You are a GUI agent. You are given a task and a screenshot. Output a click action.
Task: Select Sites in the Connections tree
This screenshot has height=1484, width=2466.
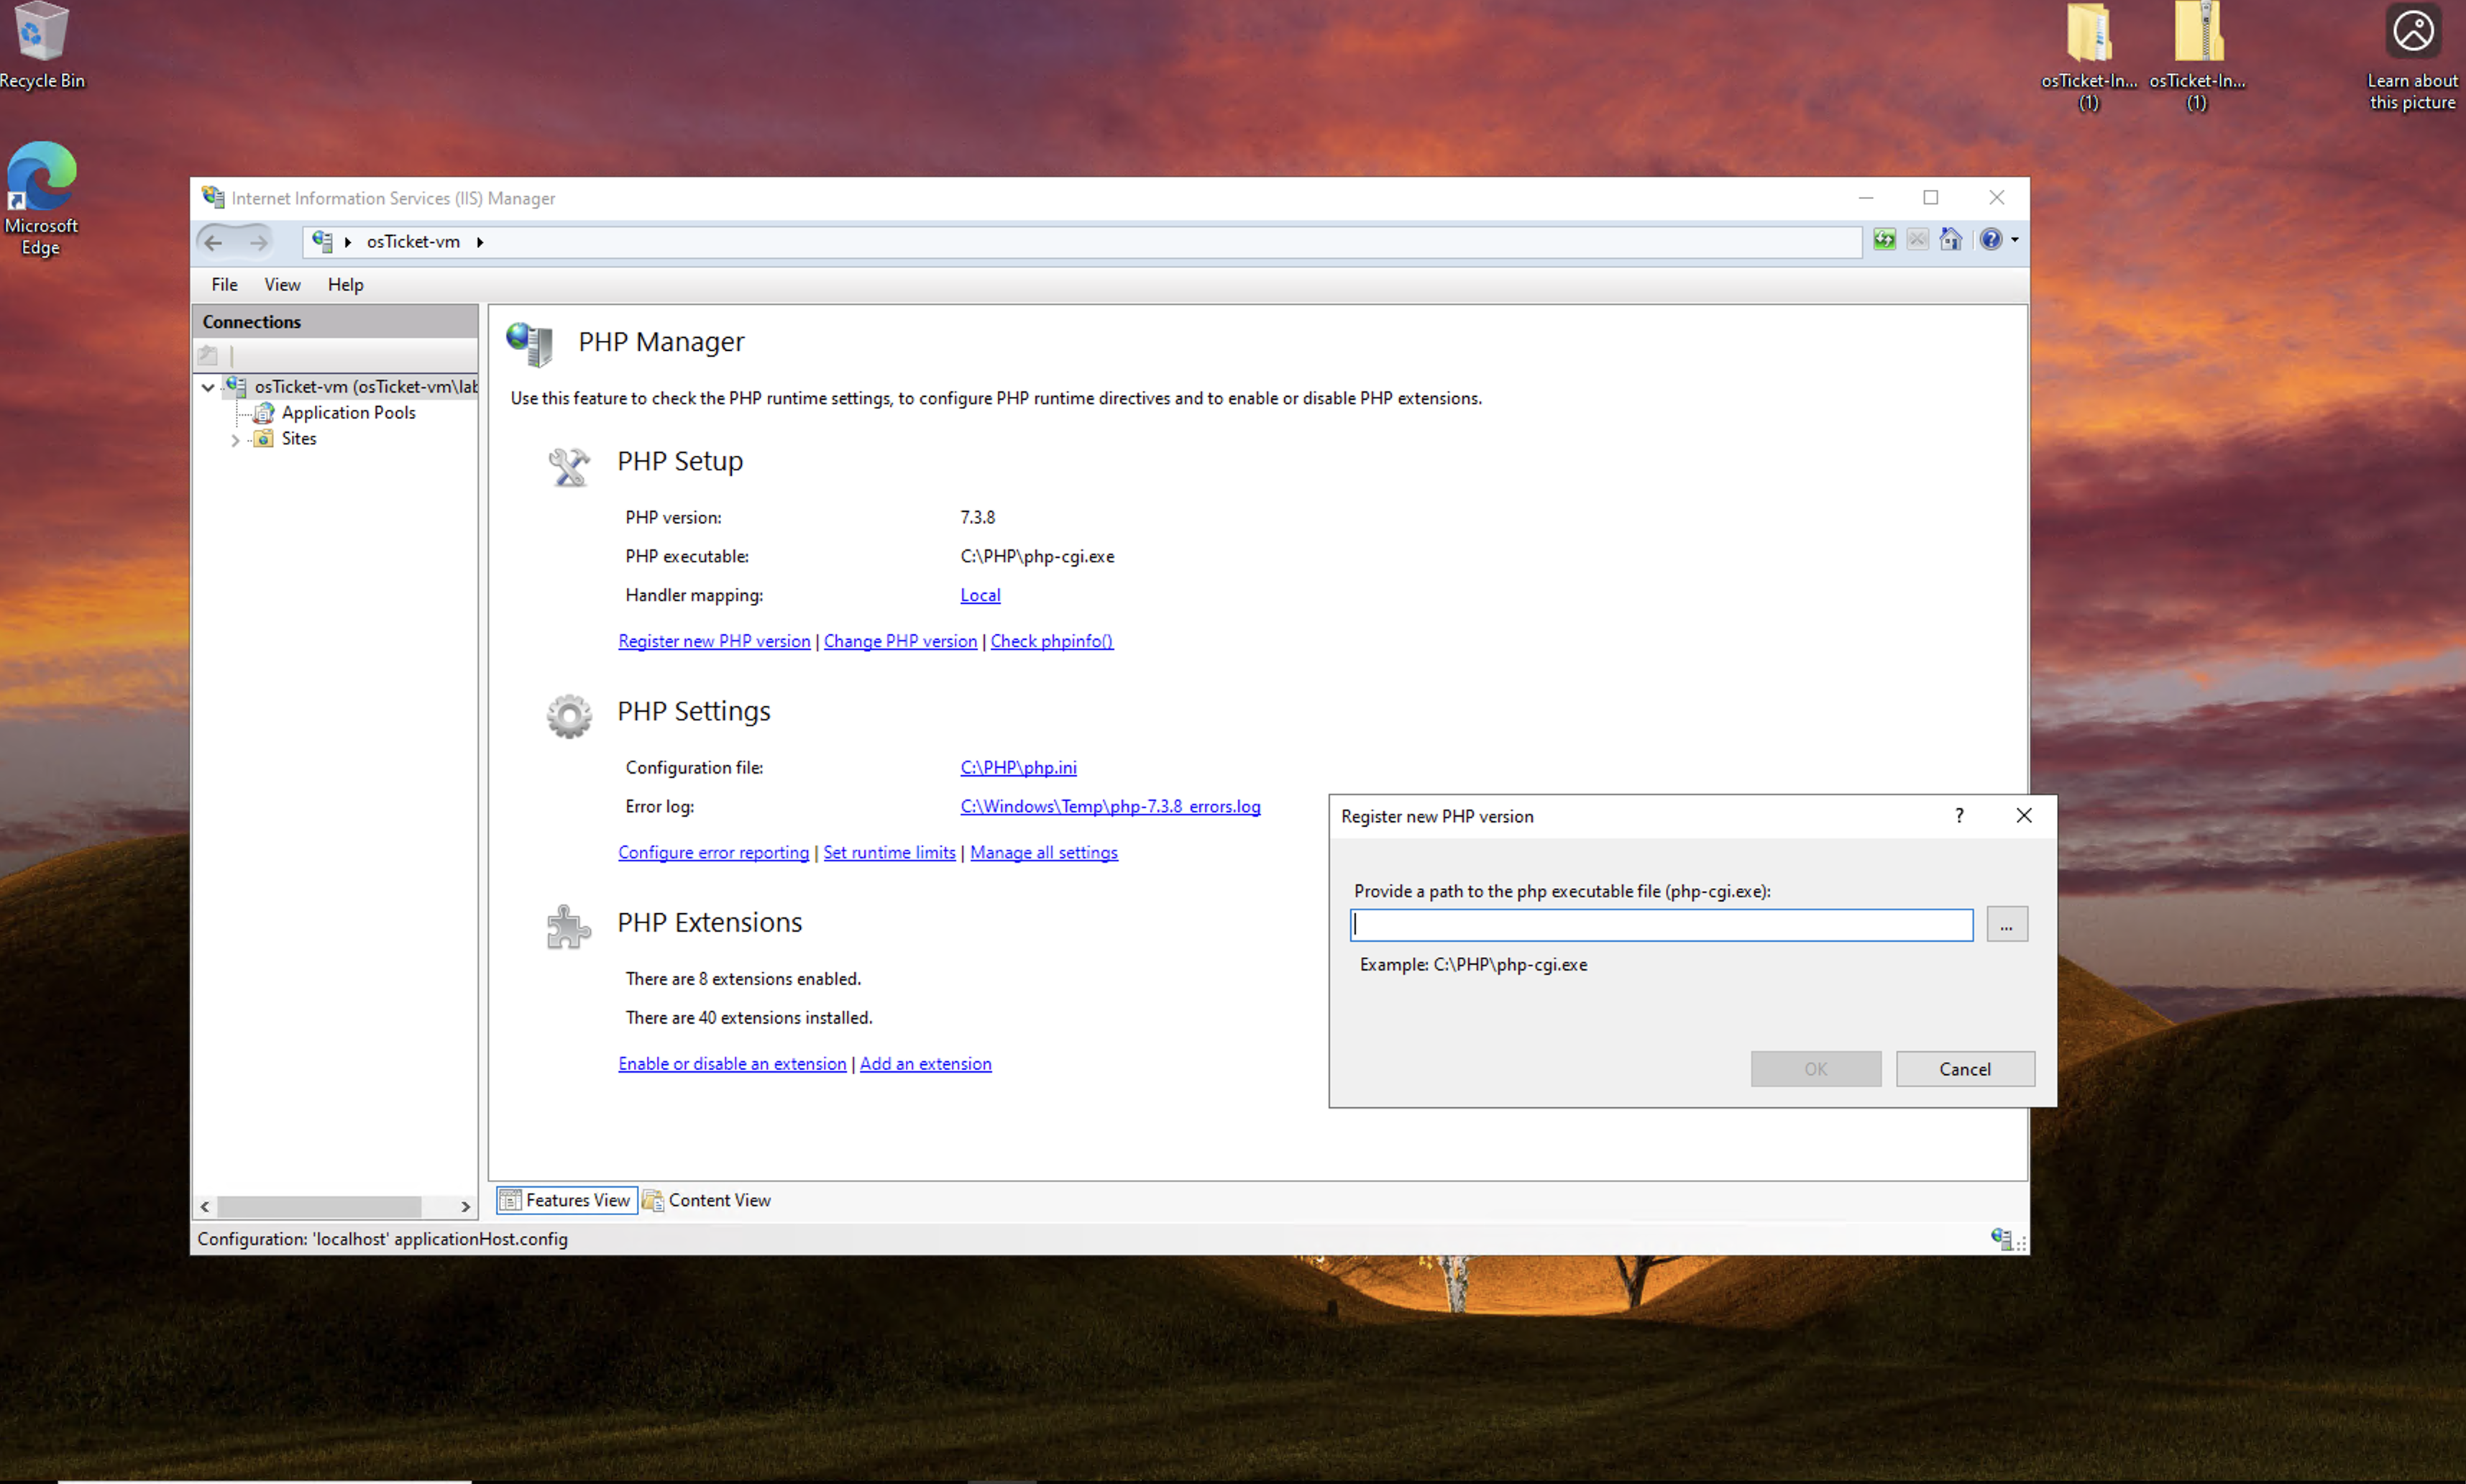(298, 438)
